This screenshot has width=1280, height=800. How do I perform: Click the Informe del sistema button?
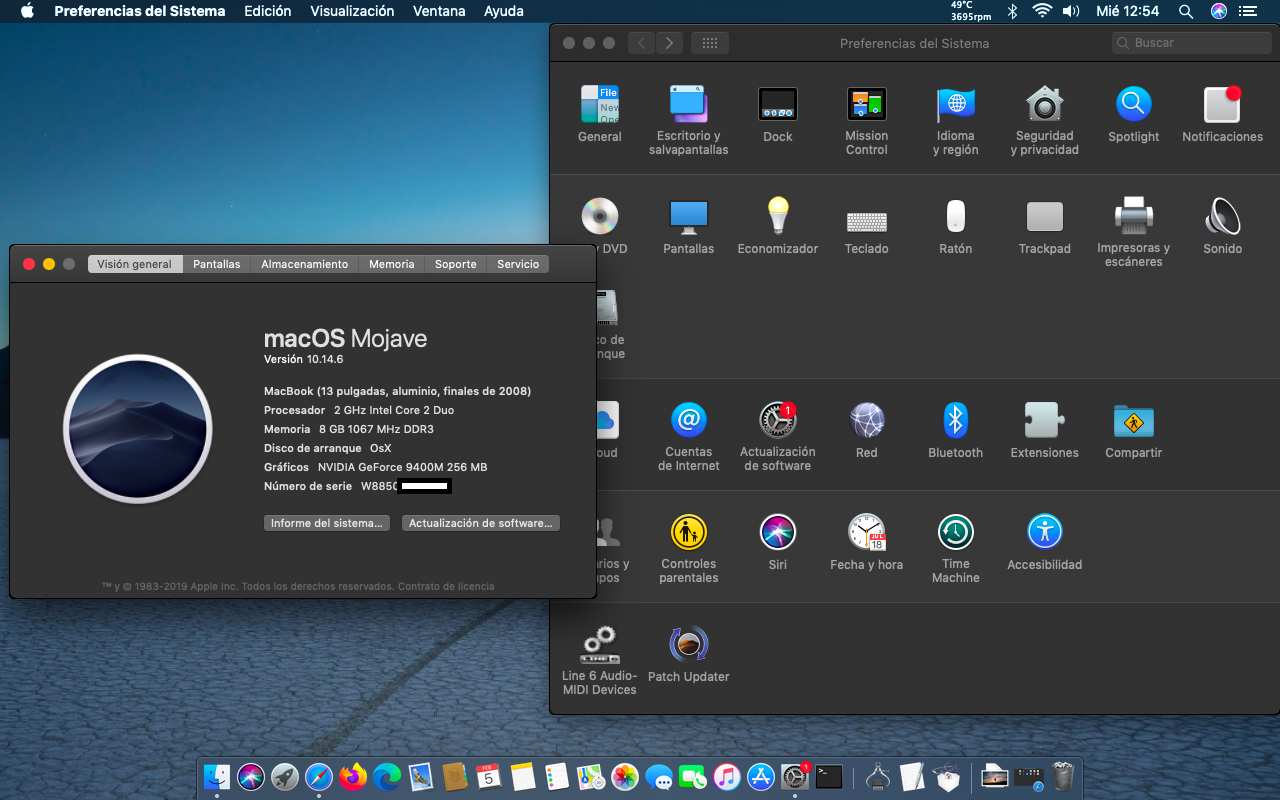[x=327, y=523]
